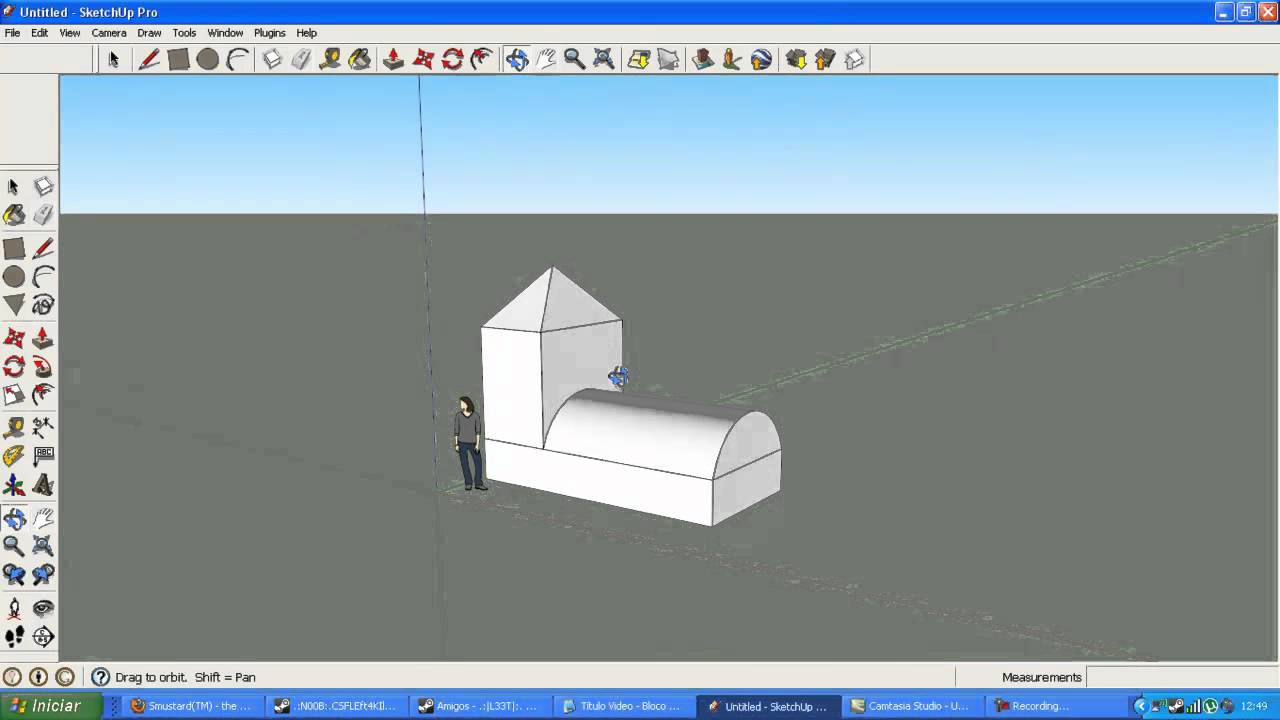This screenshot has width=1280, height=720.
Task: Preview model in Google Earth icon
Action: [761, 59]
